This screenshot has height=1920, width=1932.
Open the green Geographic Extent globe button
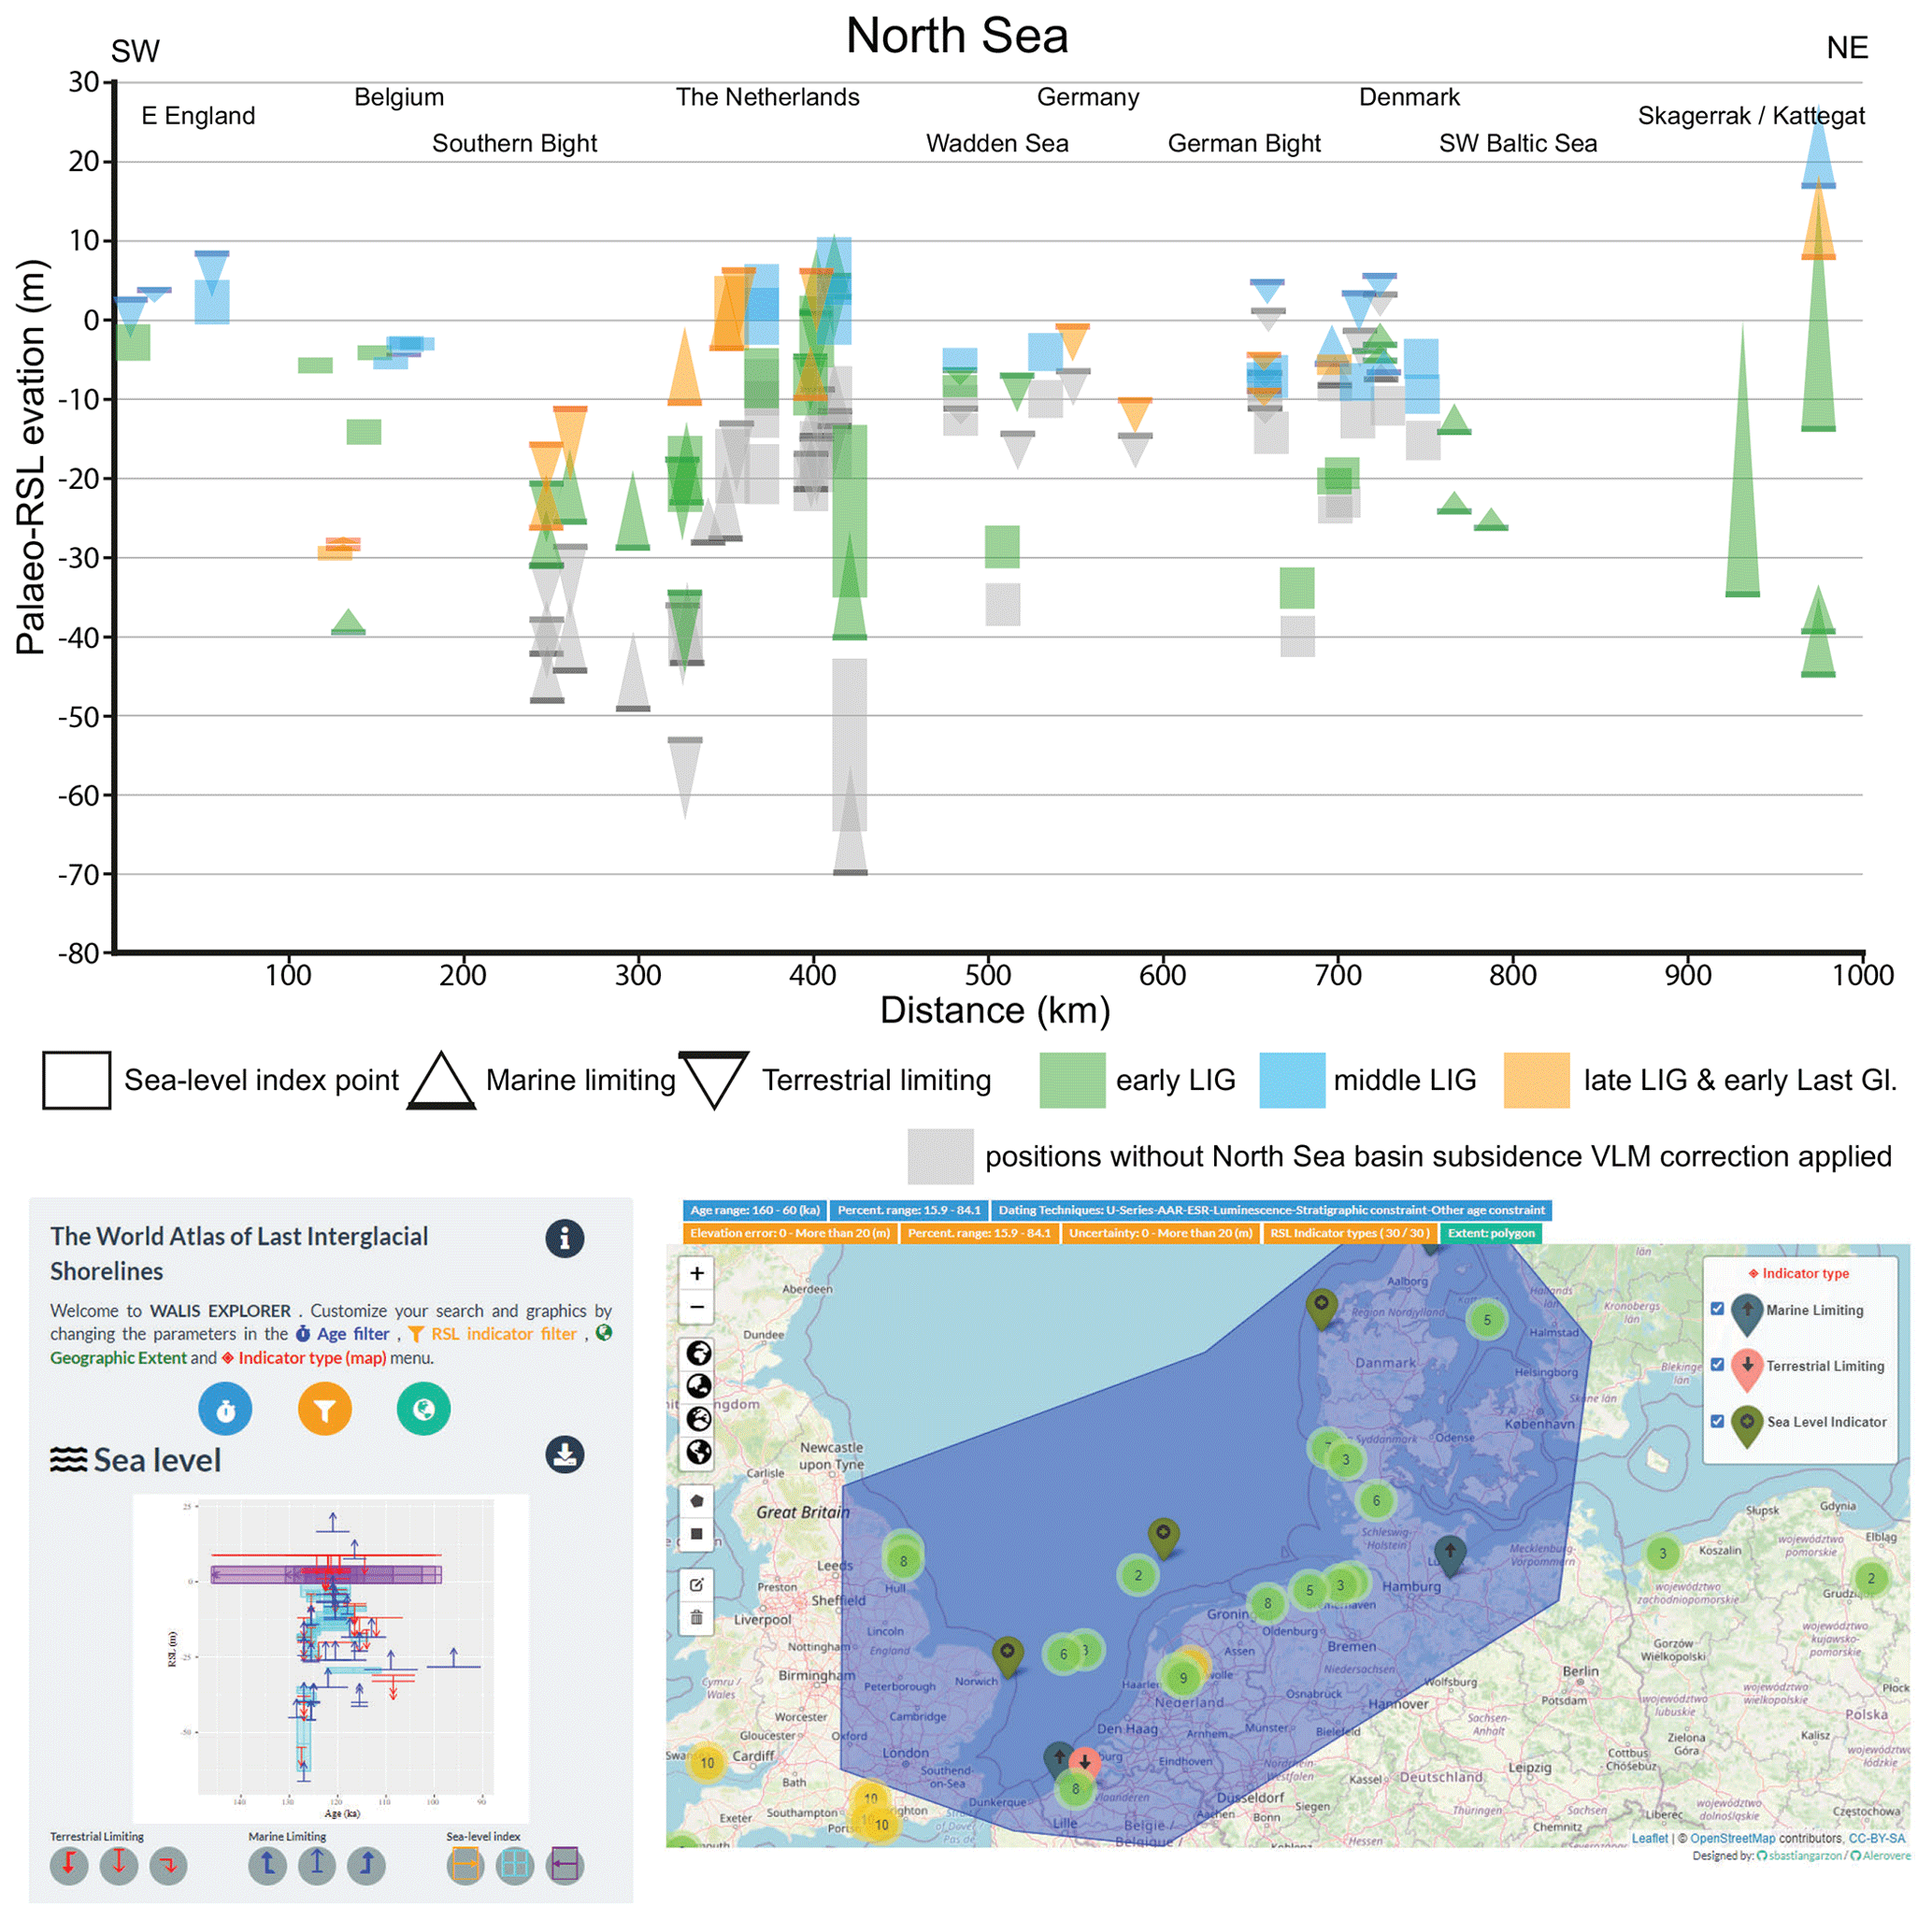[x=423, y=1409]
